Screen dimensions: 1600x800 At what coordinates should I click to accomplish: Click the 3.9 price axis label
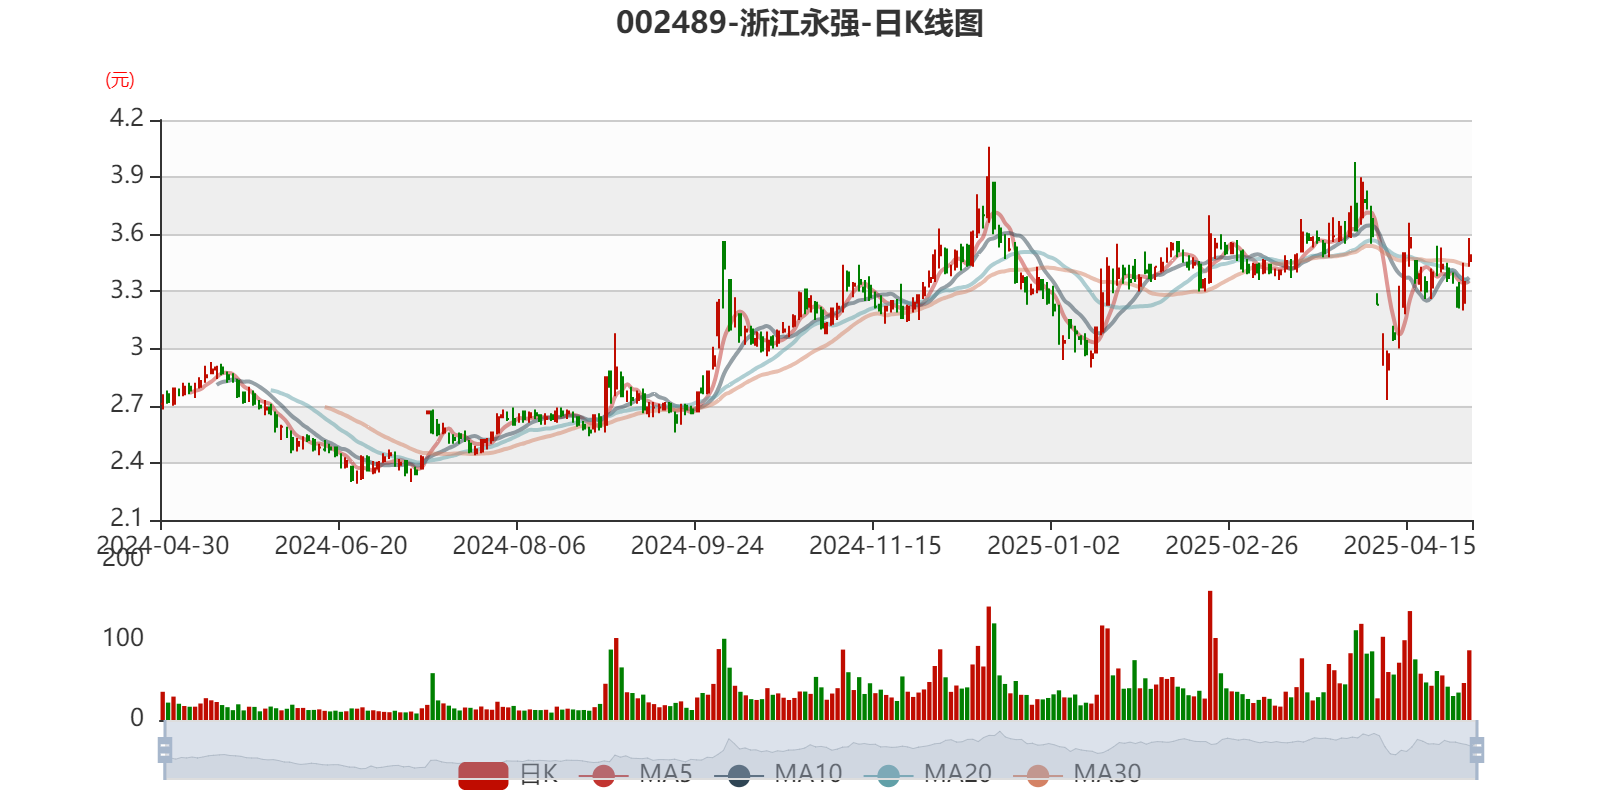click(x=127, y=176)
